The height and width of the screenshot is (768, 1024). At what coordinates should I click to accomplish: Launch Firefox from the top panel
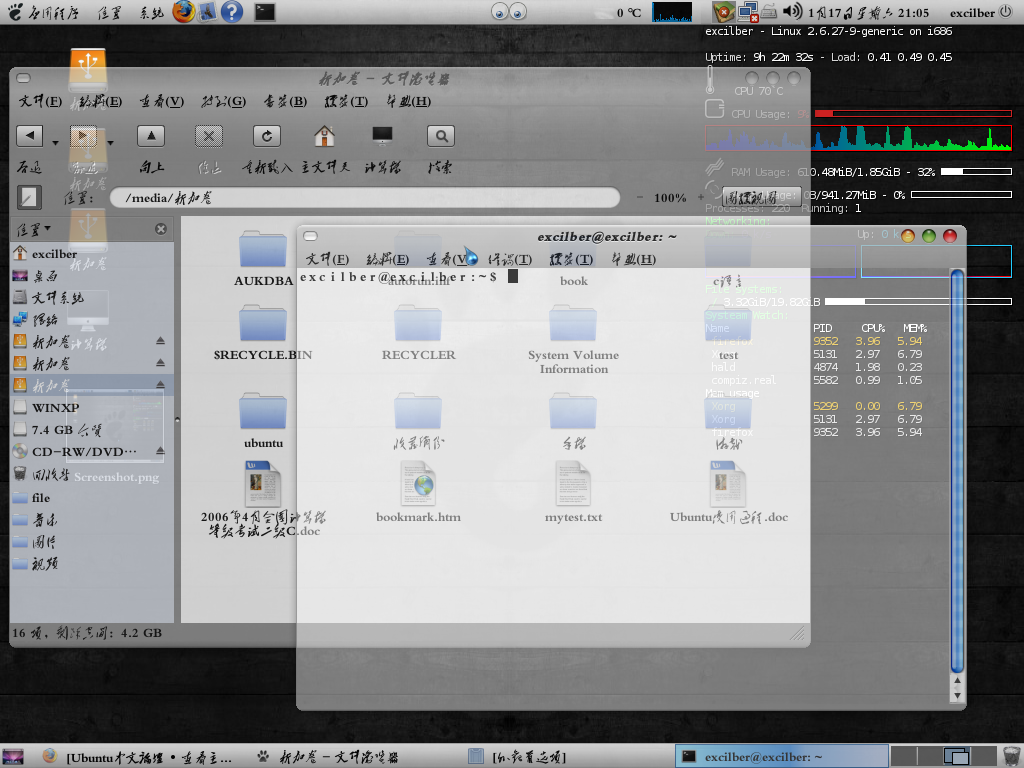click(184, 12)
